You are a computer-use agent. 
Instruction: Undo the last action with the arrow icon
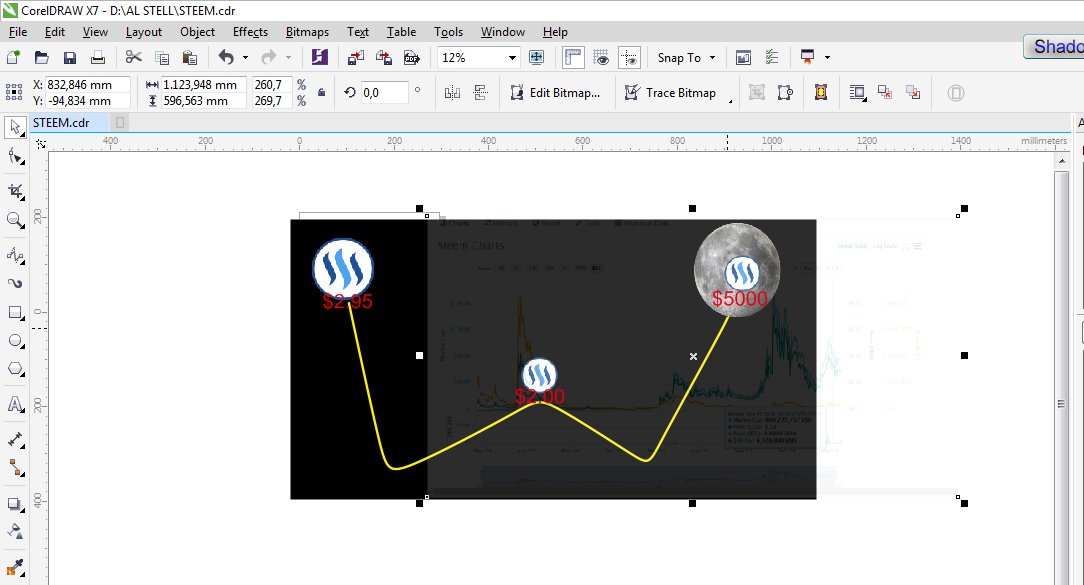pyautogui.click(x=226, y=57)
